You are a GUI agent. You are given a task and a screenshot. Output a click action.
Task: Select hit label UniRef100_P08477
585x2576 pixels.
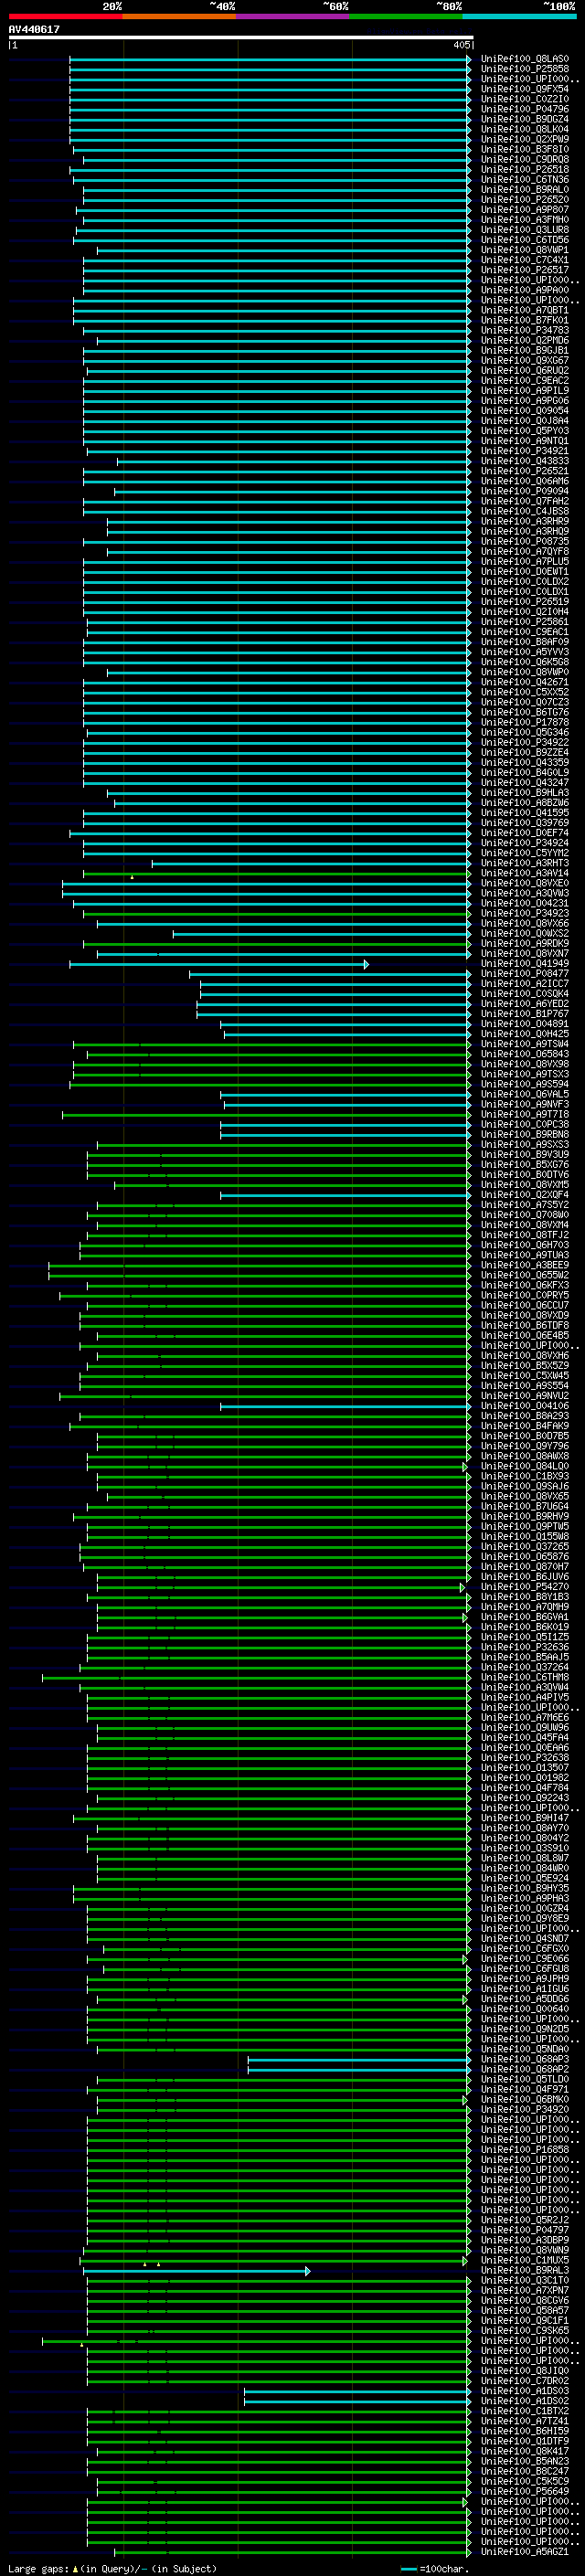pyautogui.click(x=525, y=973)
